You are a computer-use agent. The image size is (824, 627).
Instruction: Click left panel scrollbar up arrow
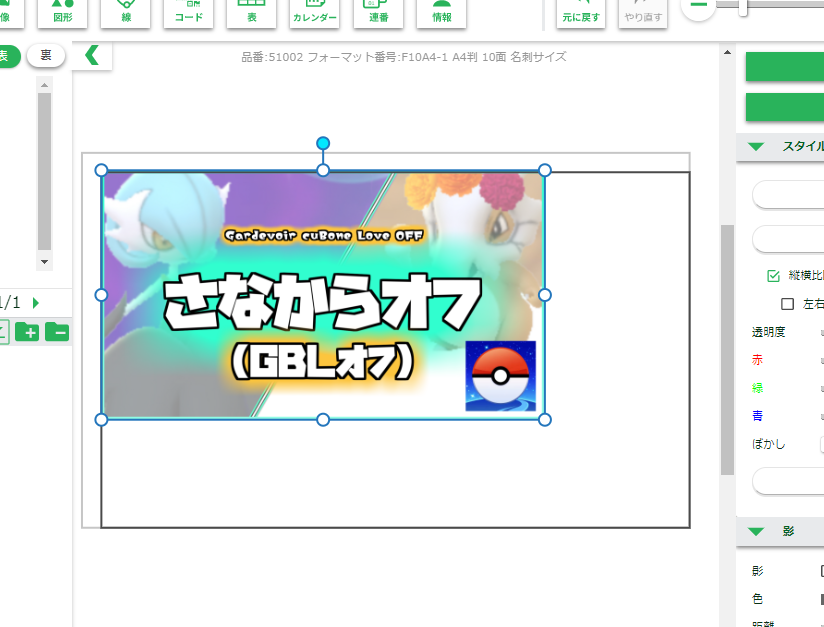pyautogui.click(x=44, y=85)
